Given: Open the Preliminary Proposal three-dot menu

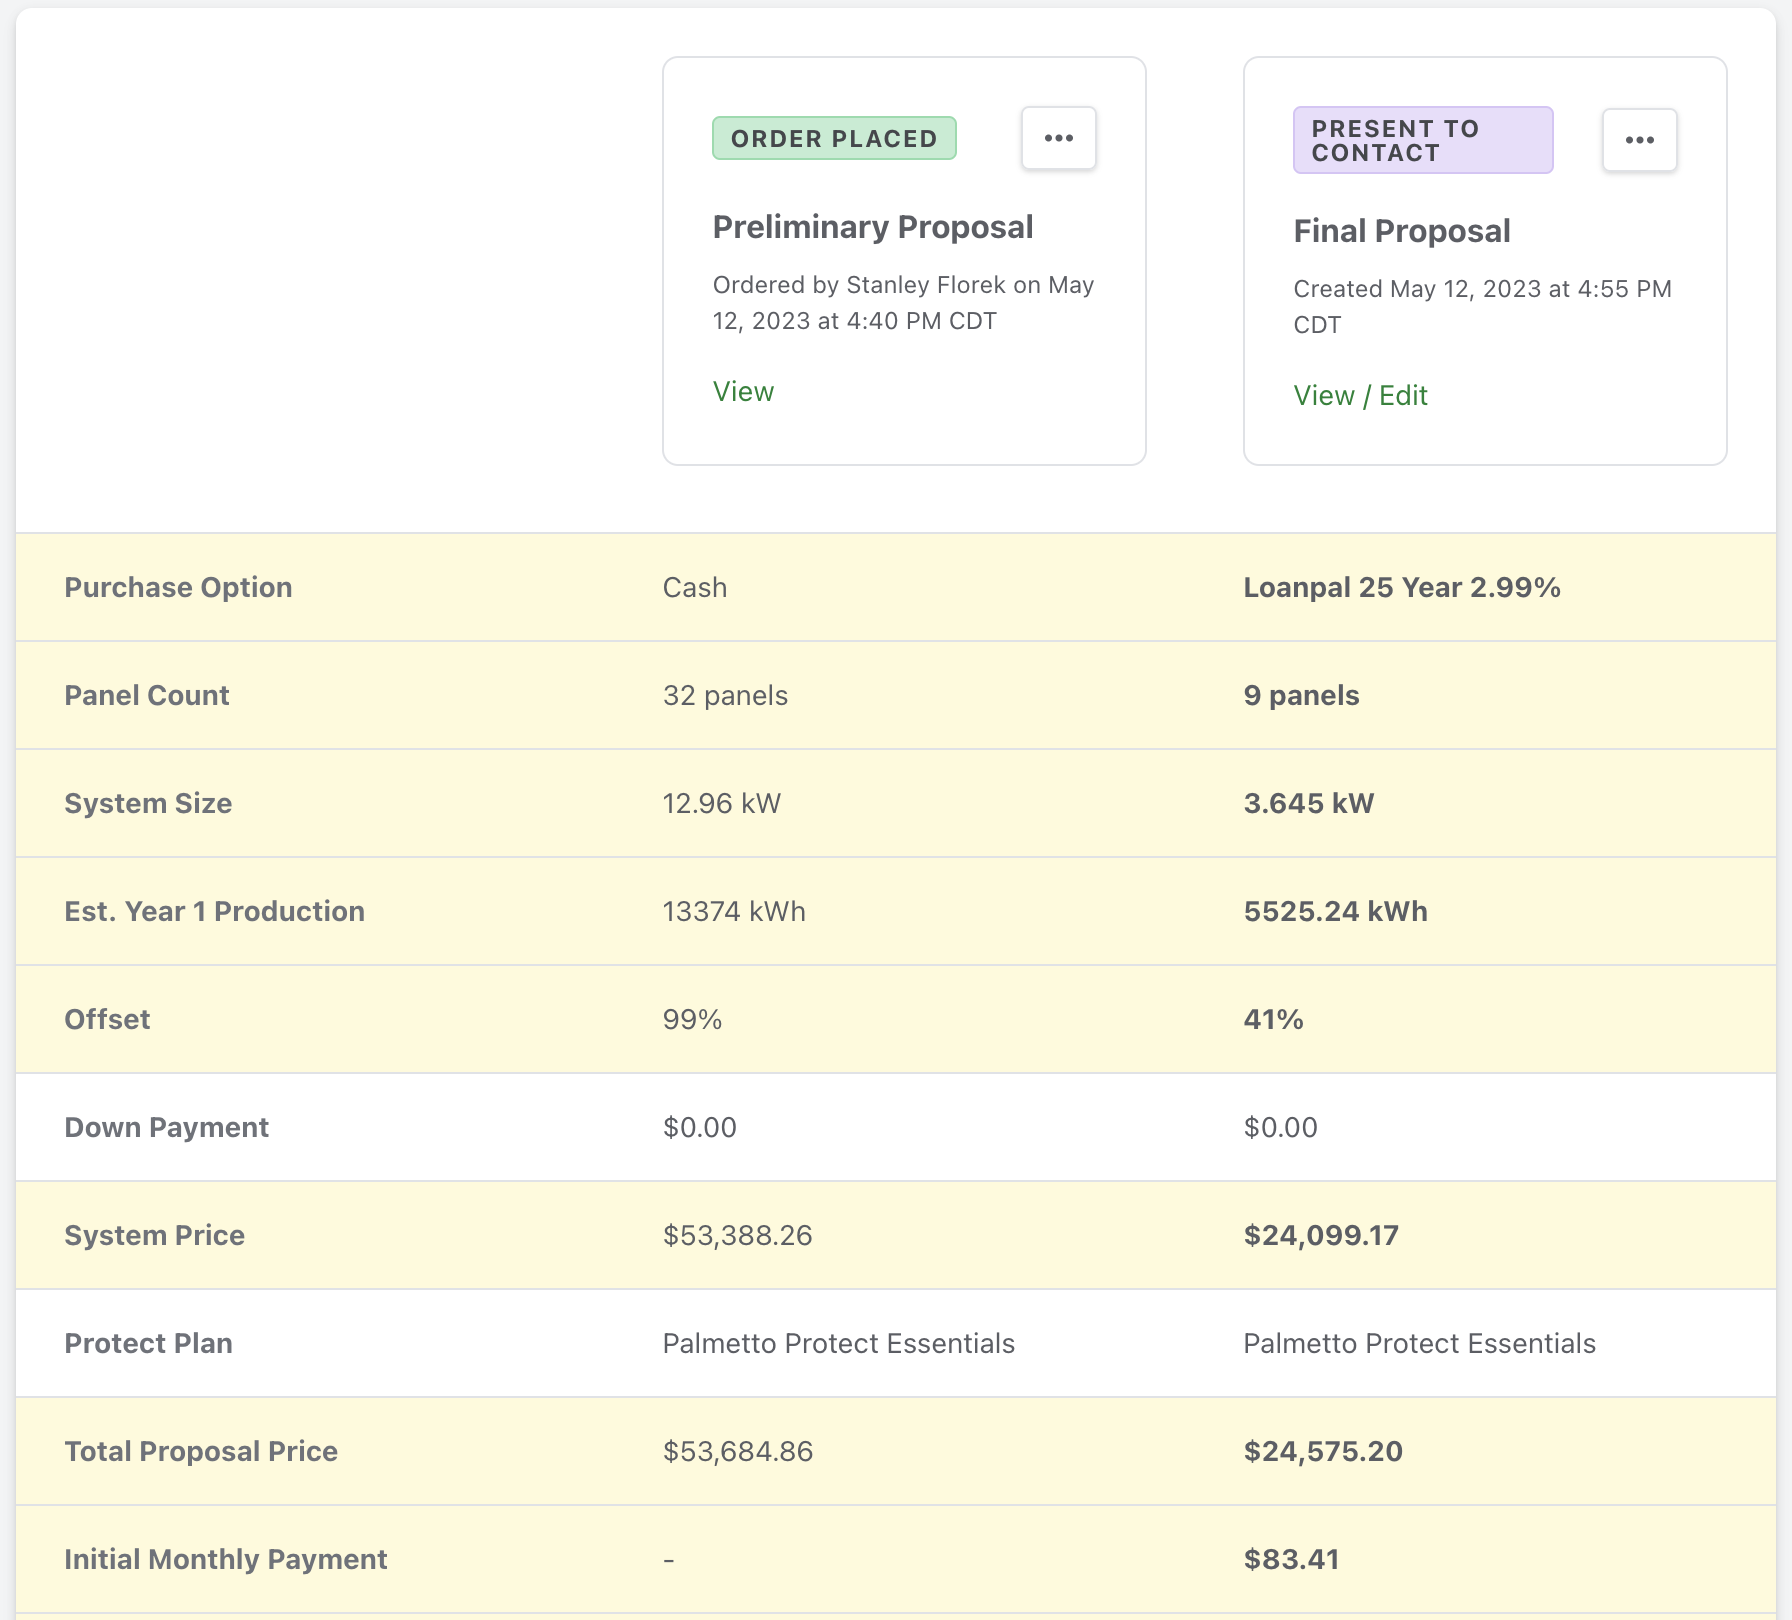Looking at the screenshot, I should click(x=1058, y=138).
